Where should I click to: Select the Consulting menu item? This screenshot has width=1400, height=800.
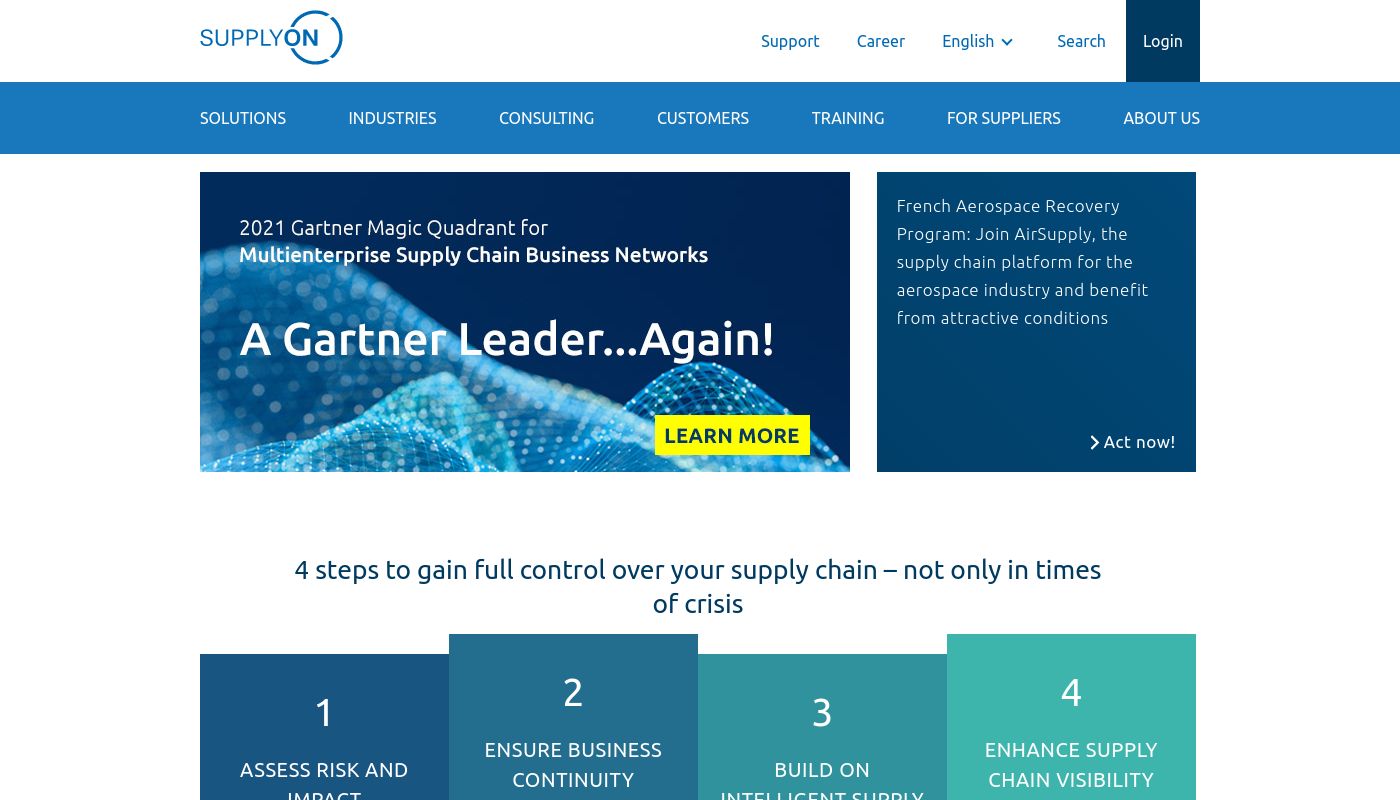(546, 118)
